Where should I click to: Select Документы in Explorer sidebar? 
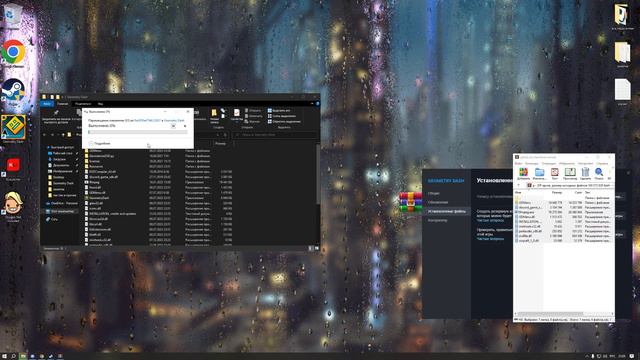61,165
